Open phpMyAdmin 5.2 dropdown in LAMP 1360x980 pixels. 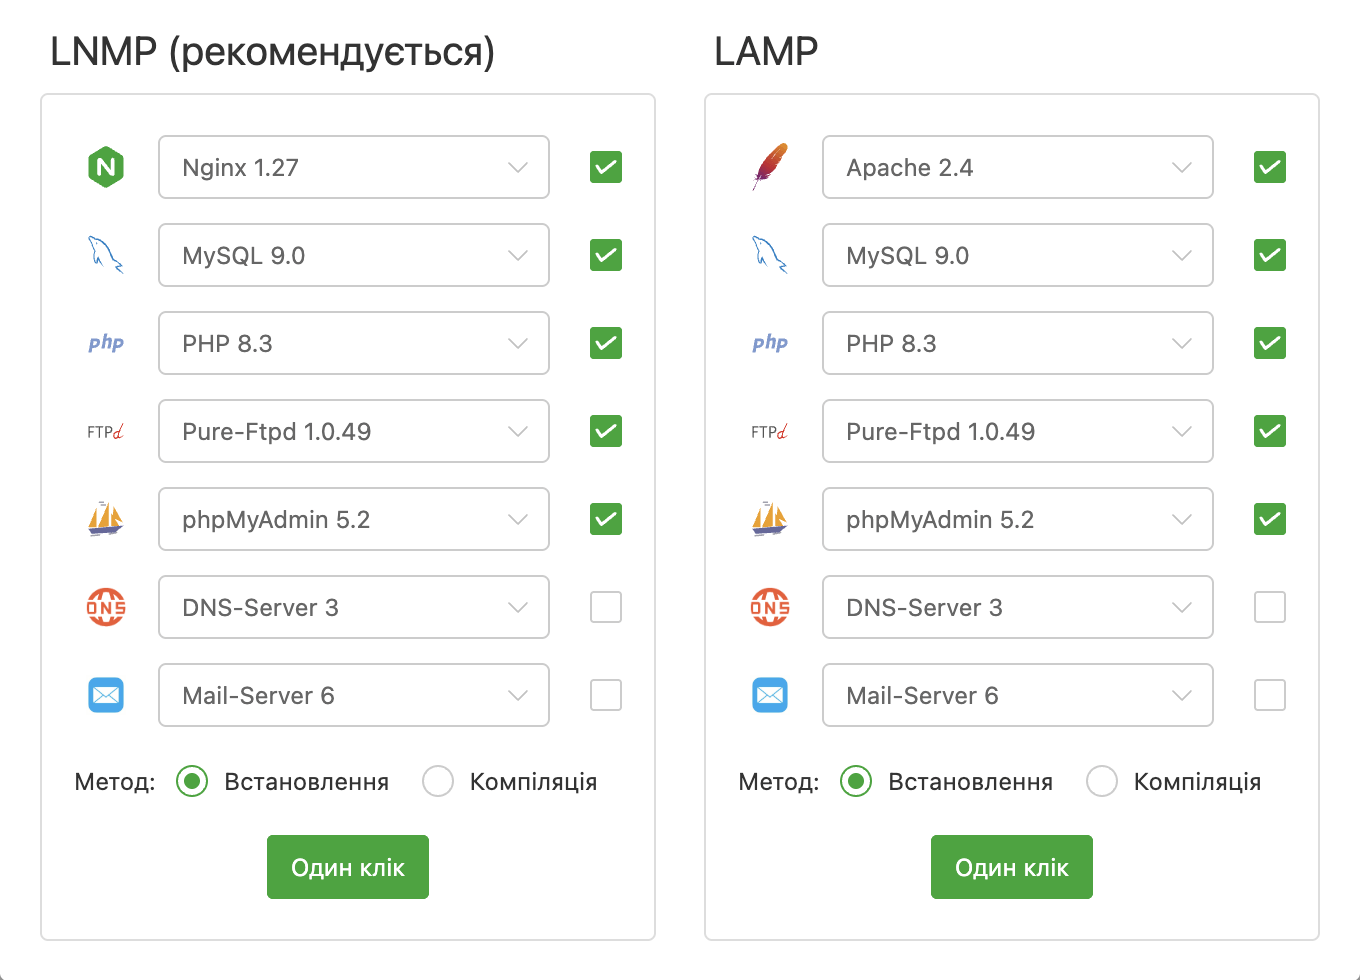[x=1018, y=519]
